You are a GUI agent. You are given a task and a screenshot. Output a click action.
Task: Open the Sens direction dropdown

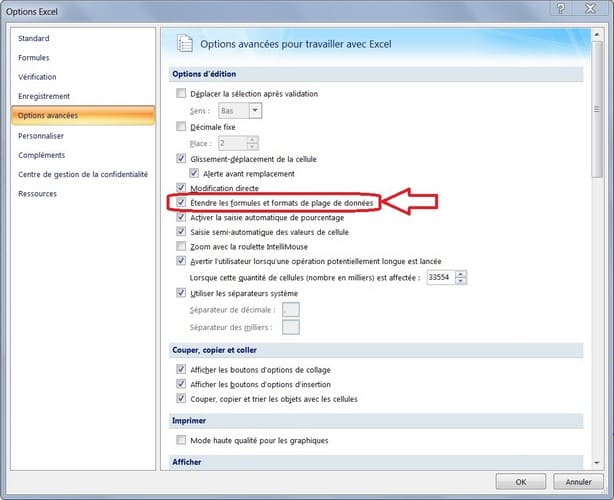(x=255, y=111)
